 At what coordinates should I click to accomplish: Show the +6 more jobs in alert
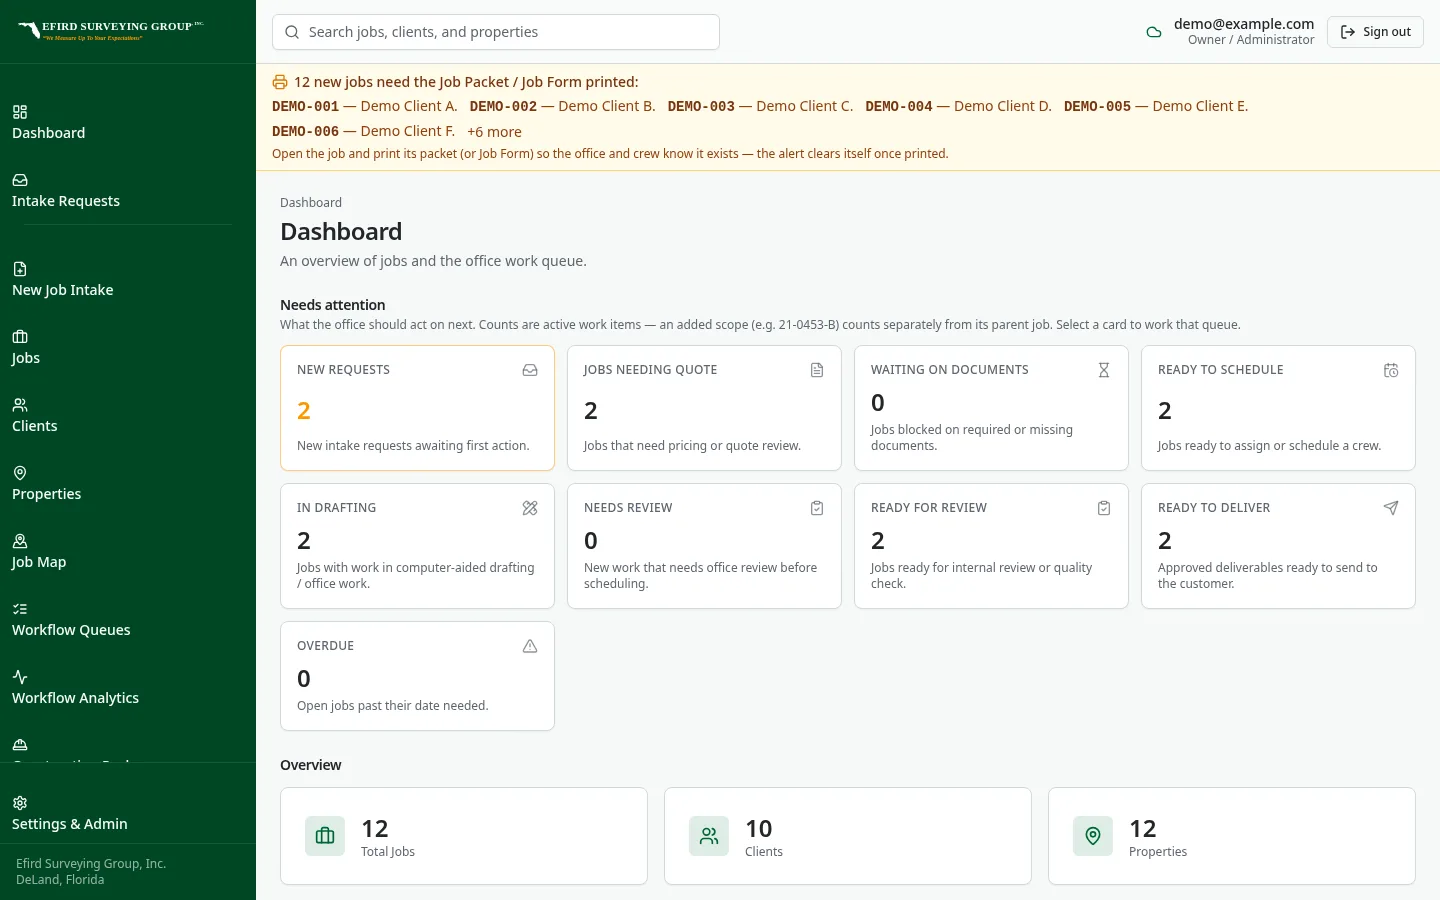point(494,132)
